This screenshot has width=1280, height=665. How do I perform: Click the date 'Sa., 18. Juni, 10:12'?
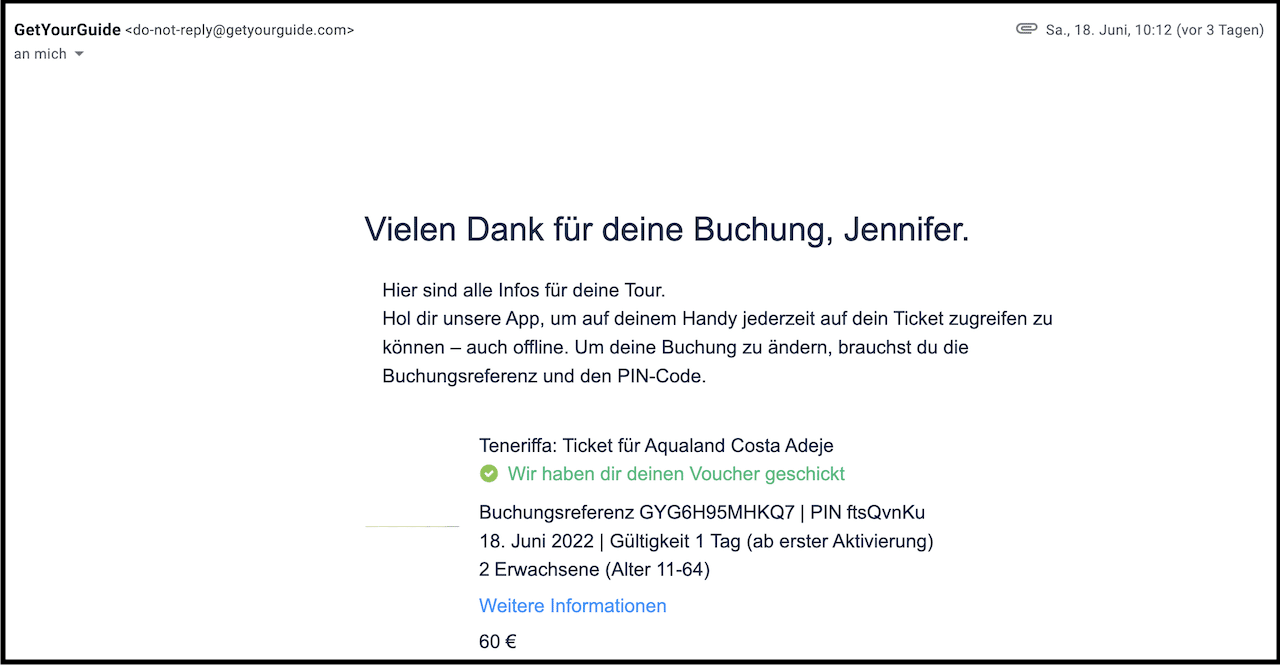click(1107, 30)
